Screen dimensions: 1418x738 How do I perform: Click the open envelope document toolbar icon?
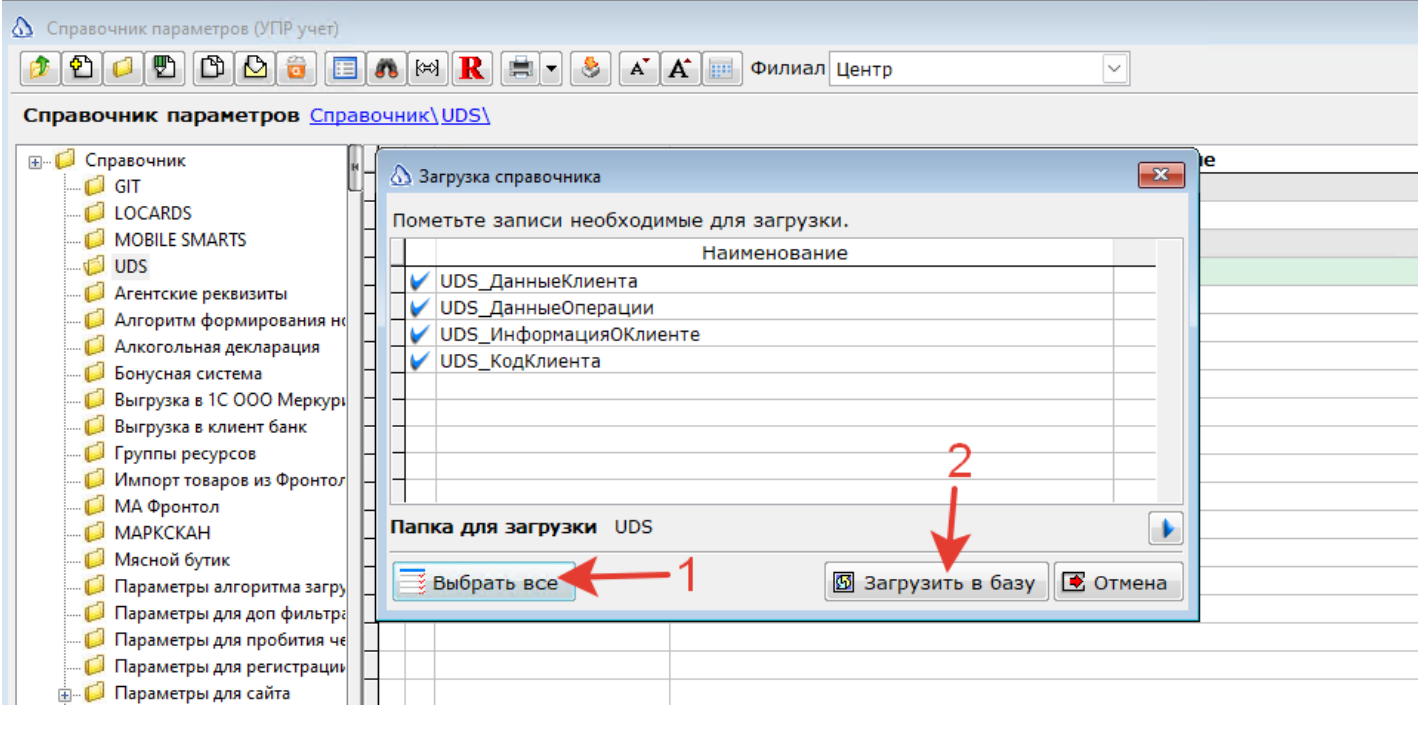[254, 69]
